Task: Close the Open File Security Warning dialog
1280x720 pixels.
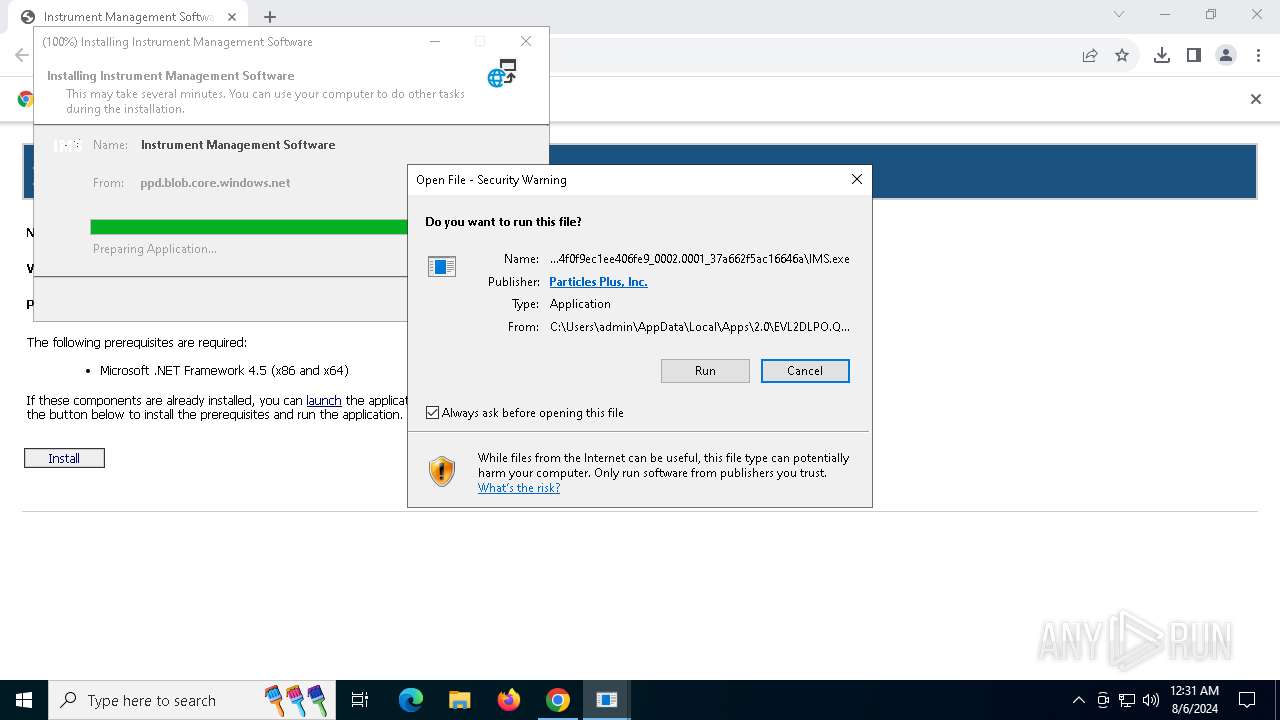Action: pyautogui.click(x=856, y=179)
